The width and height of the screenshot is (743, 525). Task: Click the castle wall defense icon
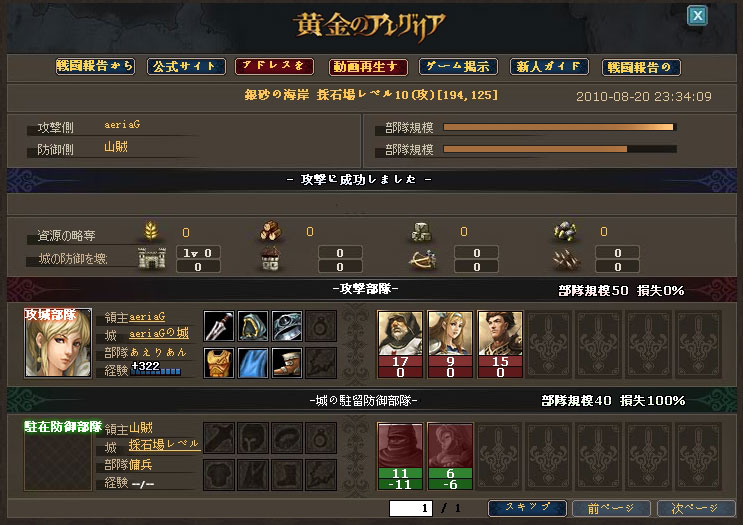[x=152, y=259]
